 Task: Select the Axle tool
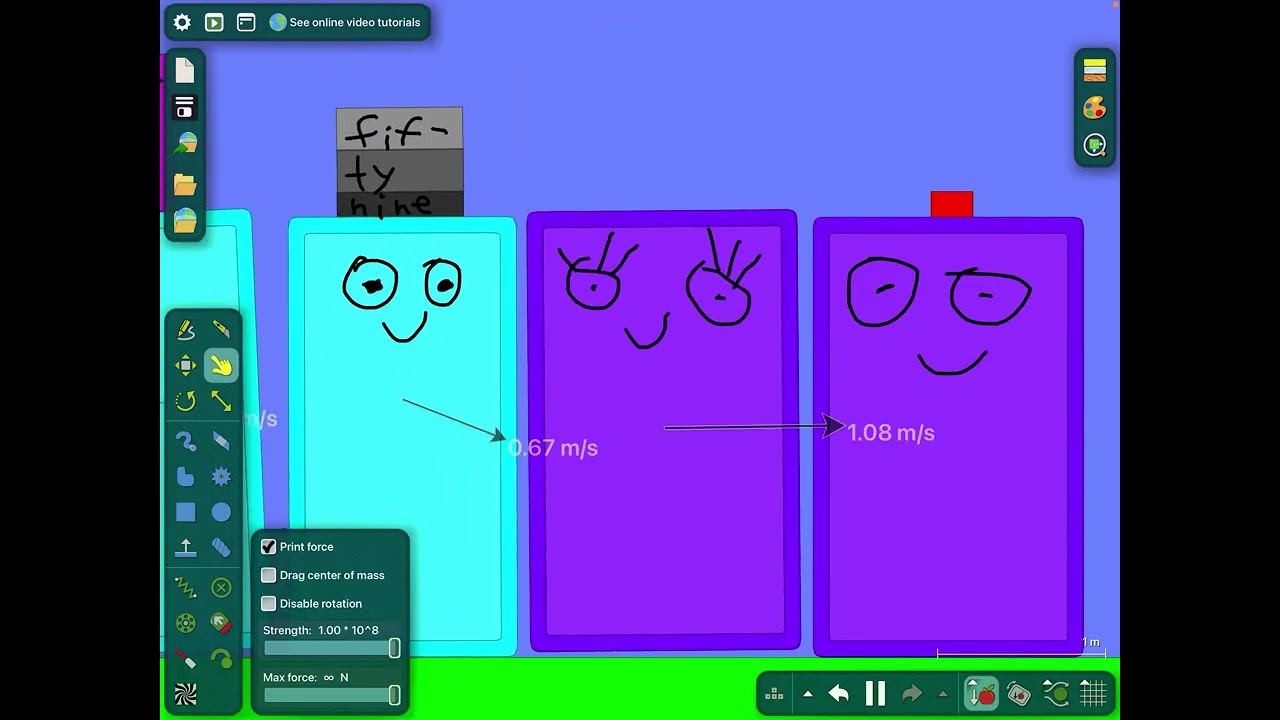point(186,623)
